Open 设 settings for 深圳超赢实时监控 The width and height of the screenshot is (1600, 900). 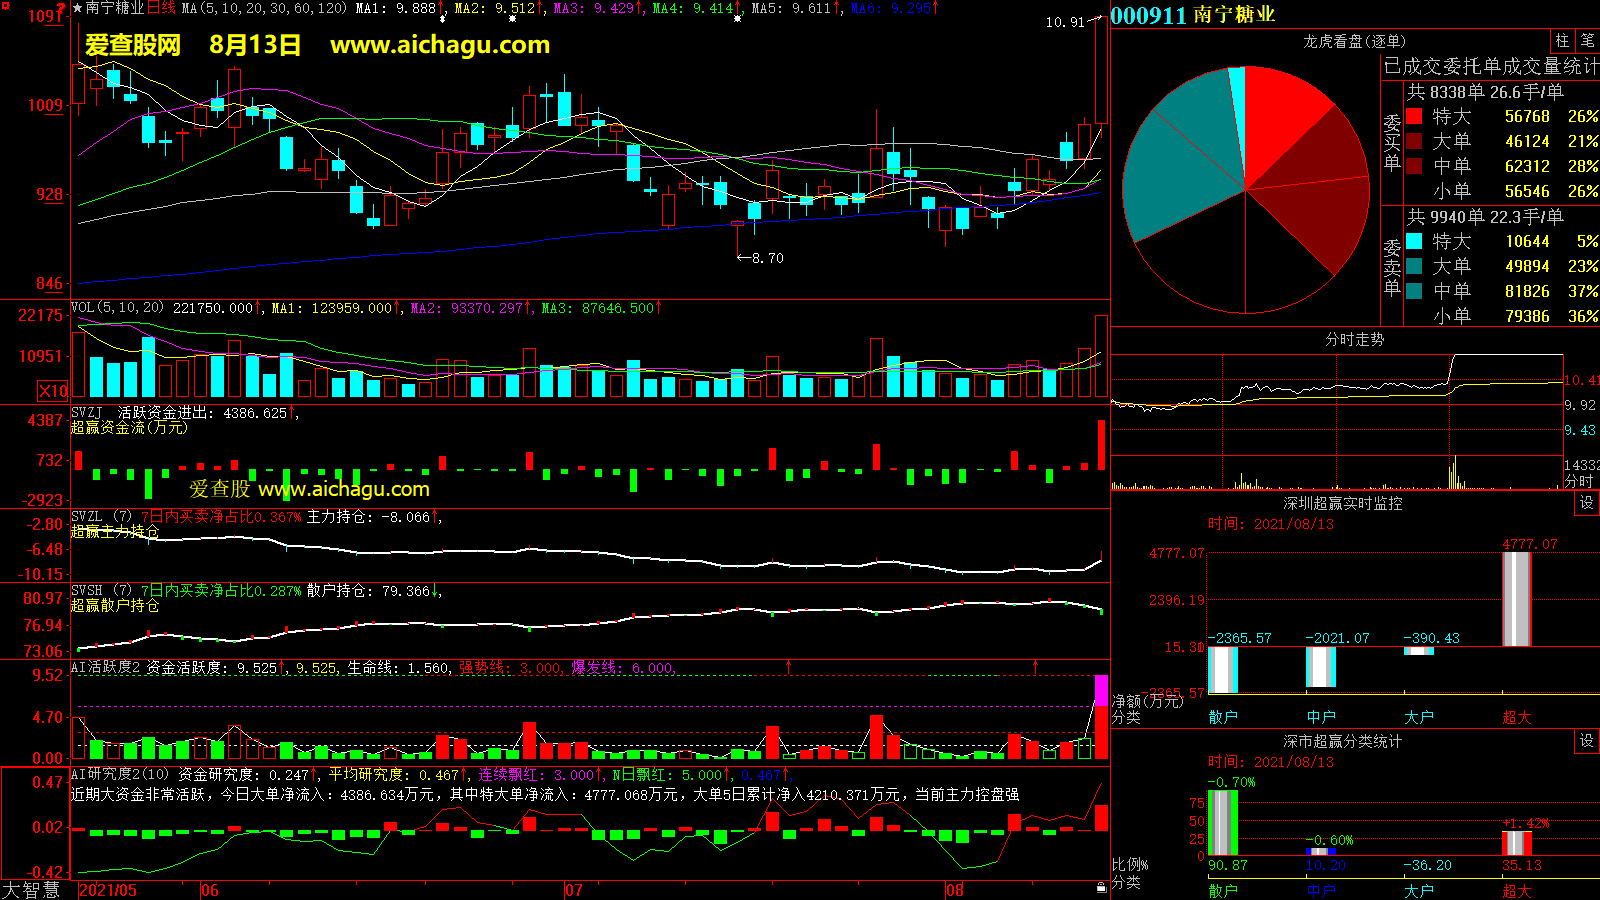pyautogui.click(x=1586, y=503)
